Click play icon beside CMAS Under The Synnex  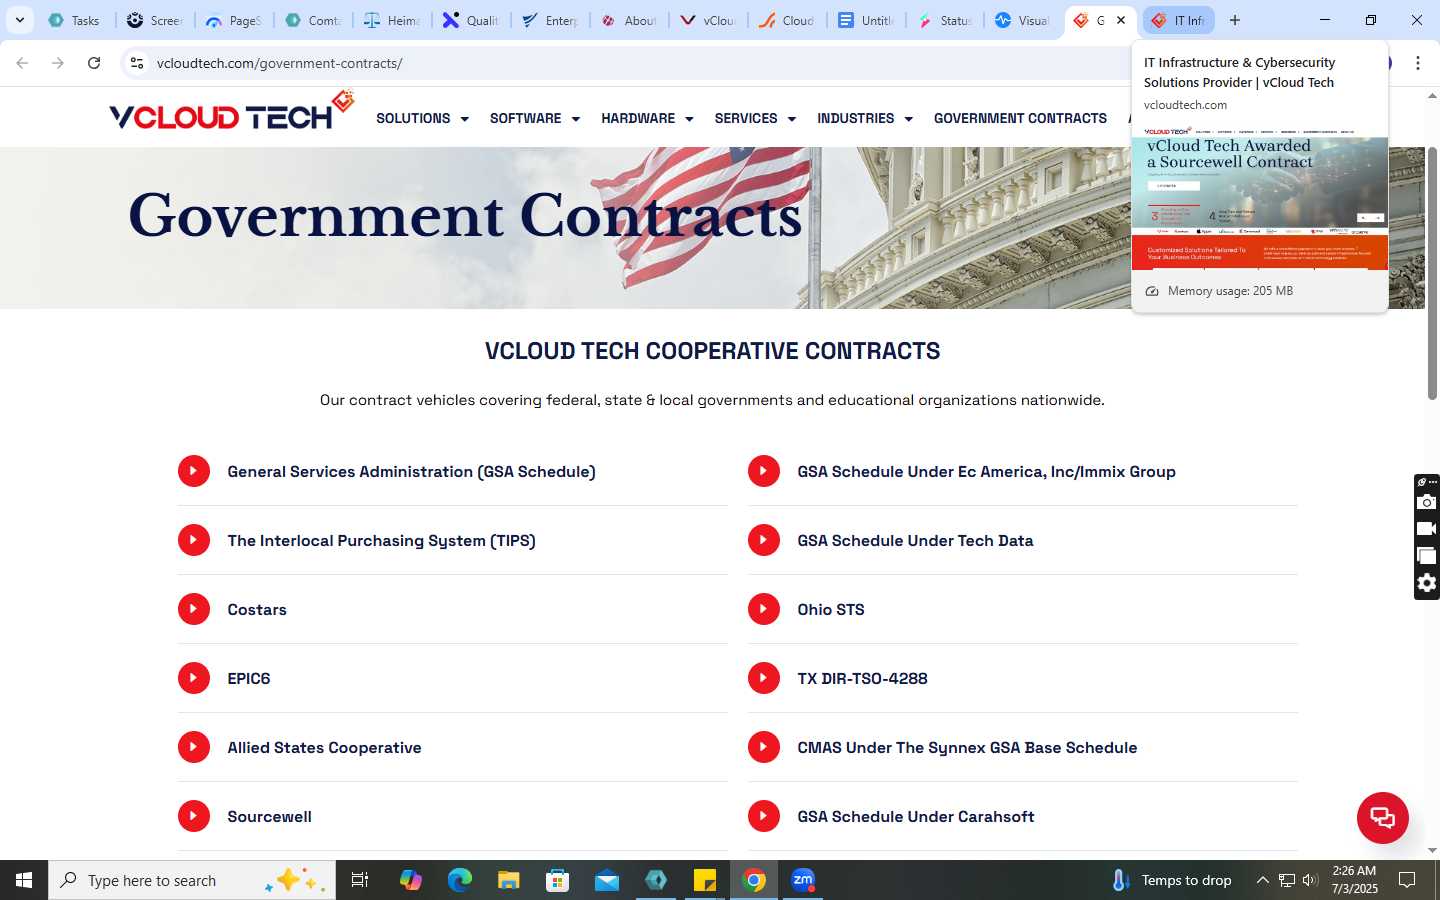764,747
